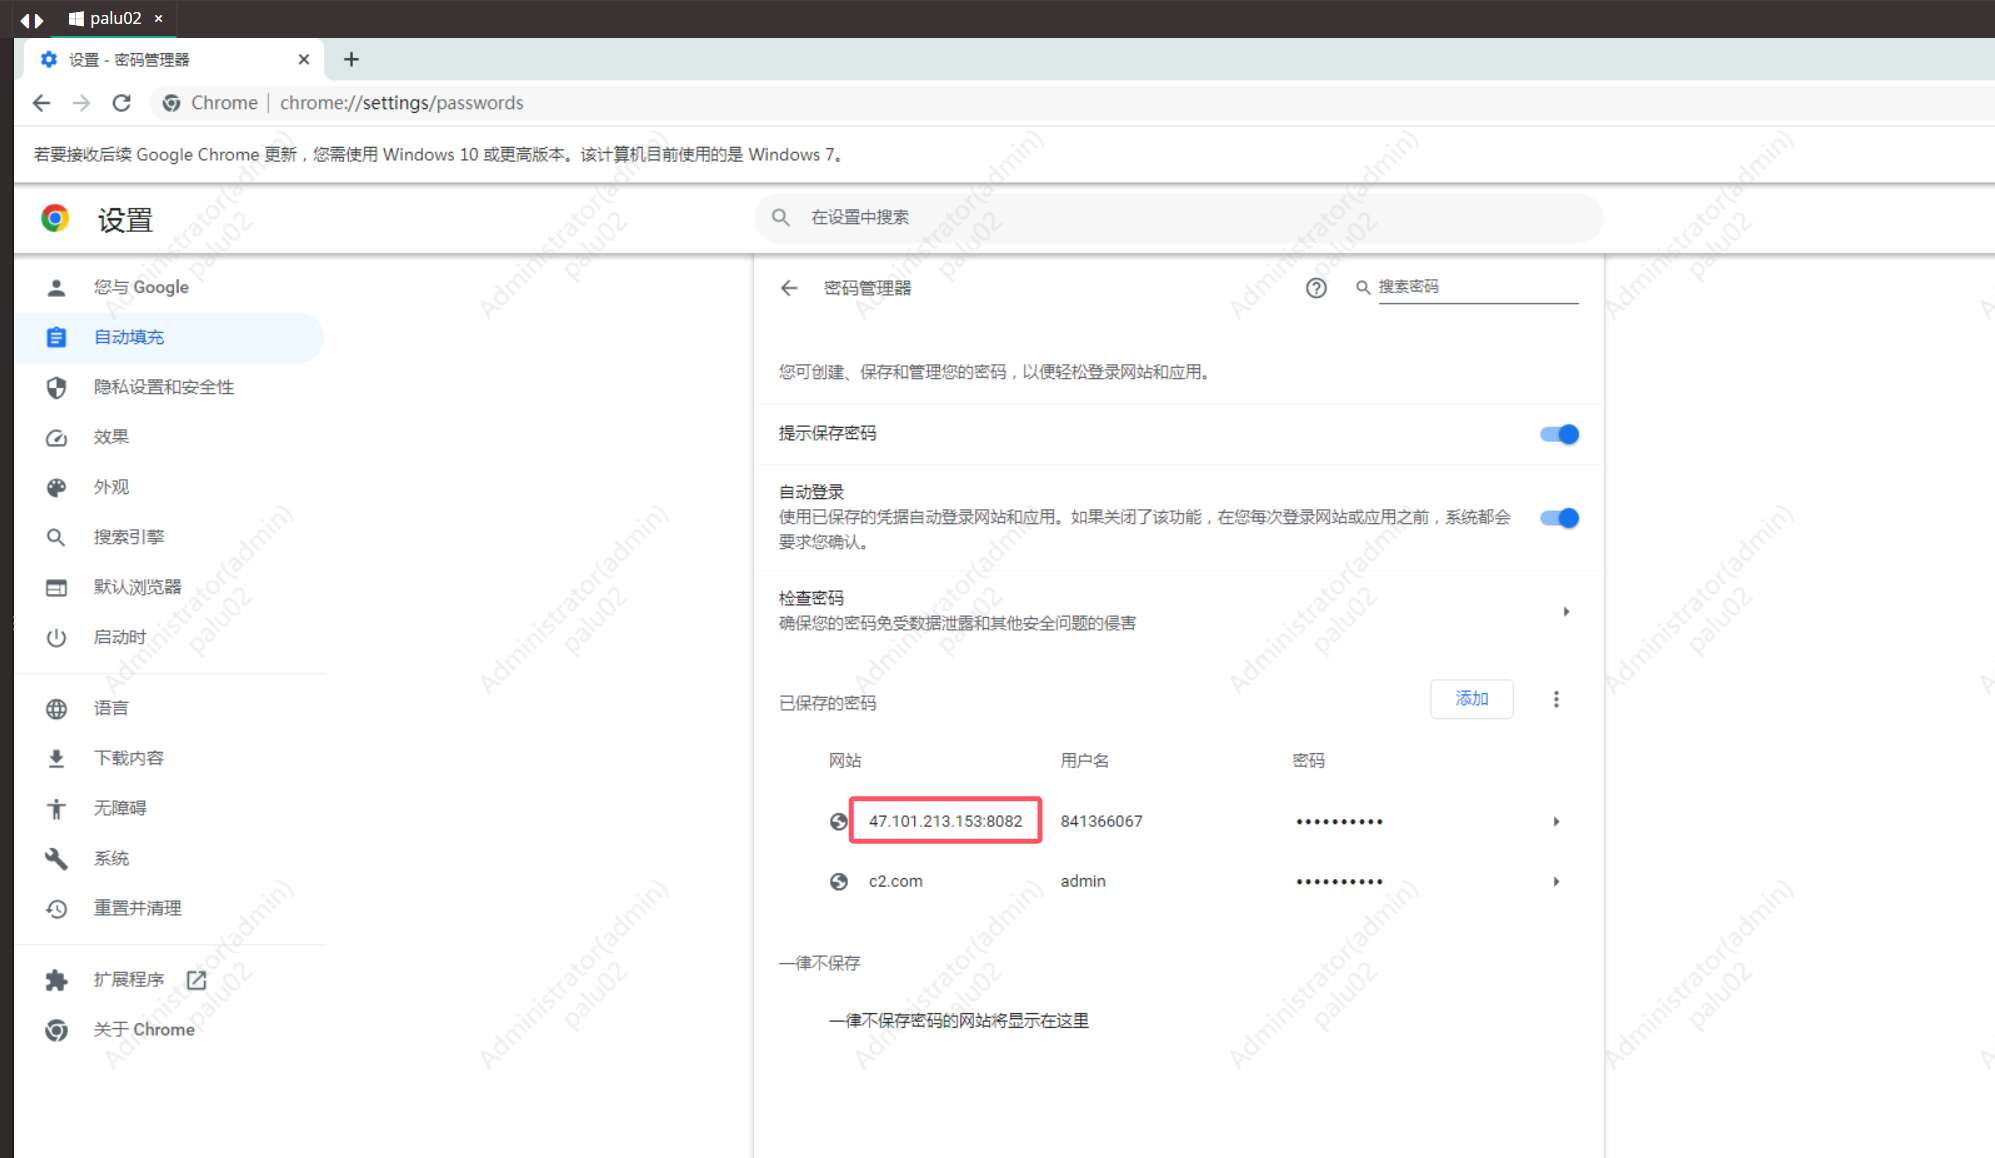Expand the c2.com admin password entry
Screen dimensions: 1995x1158
1556,881
